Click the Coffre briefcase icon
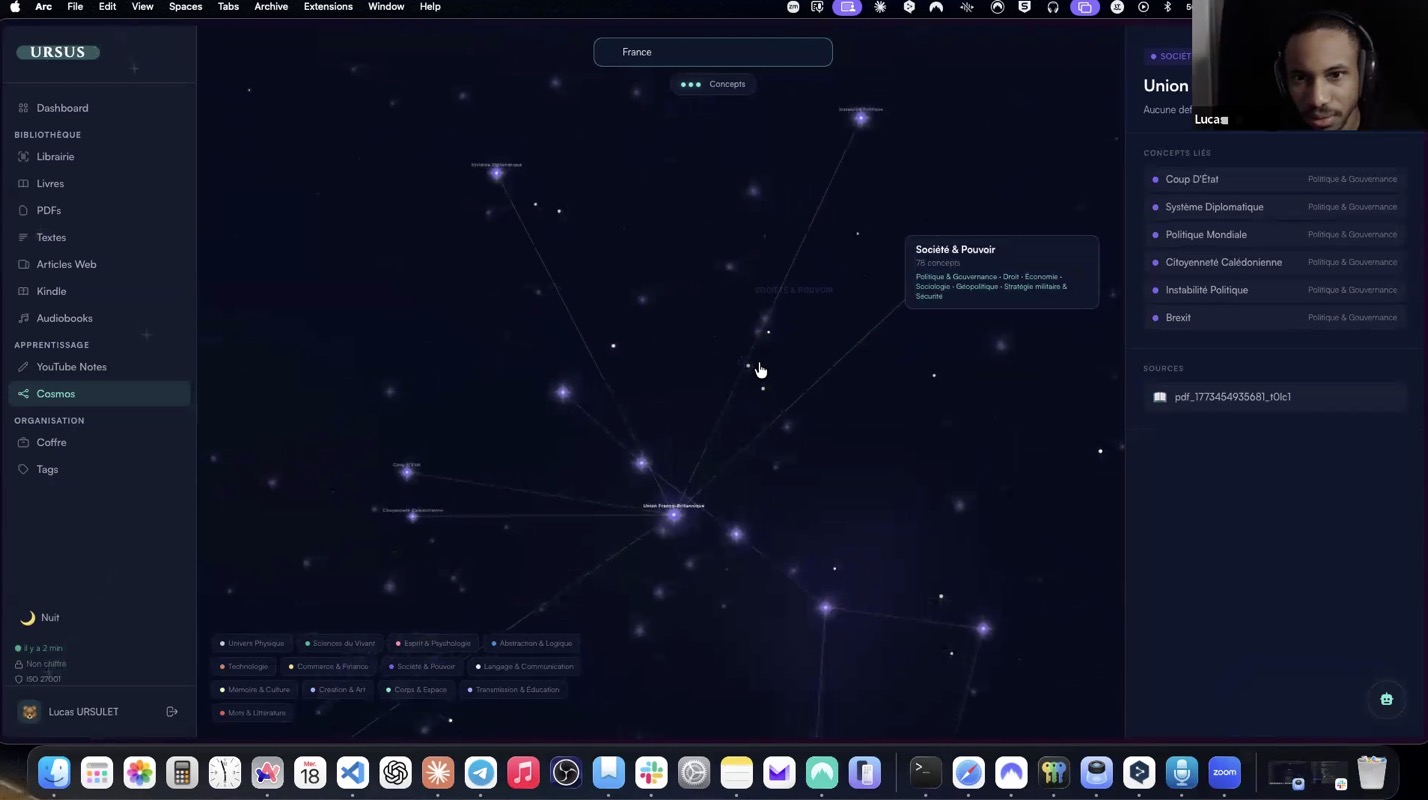 [x=23, y=442]
